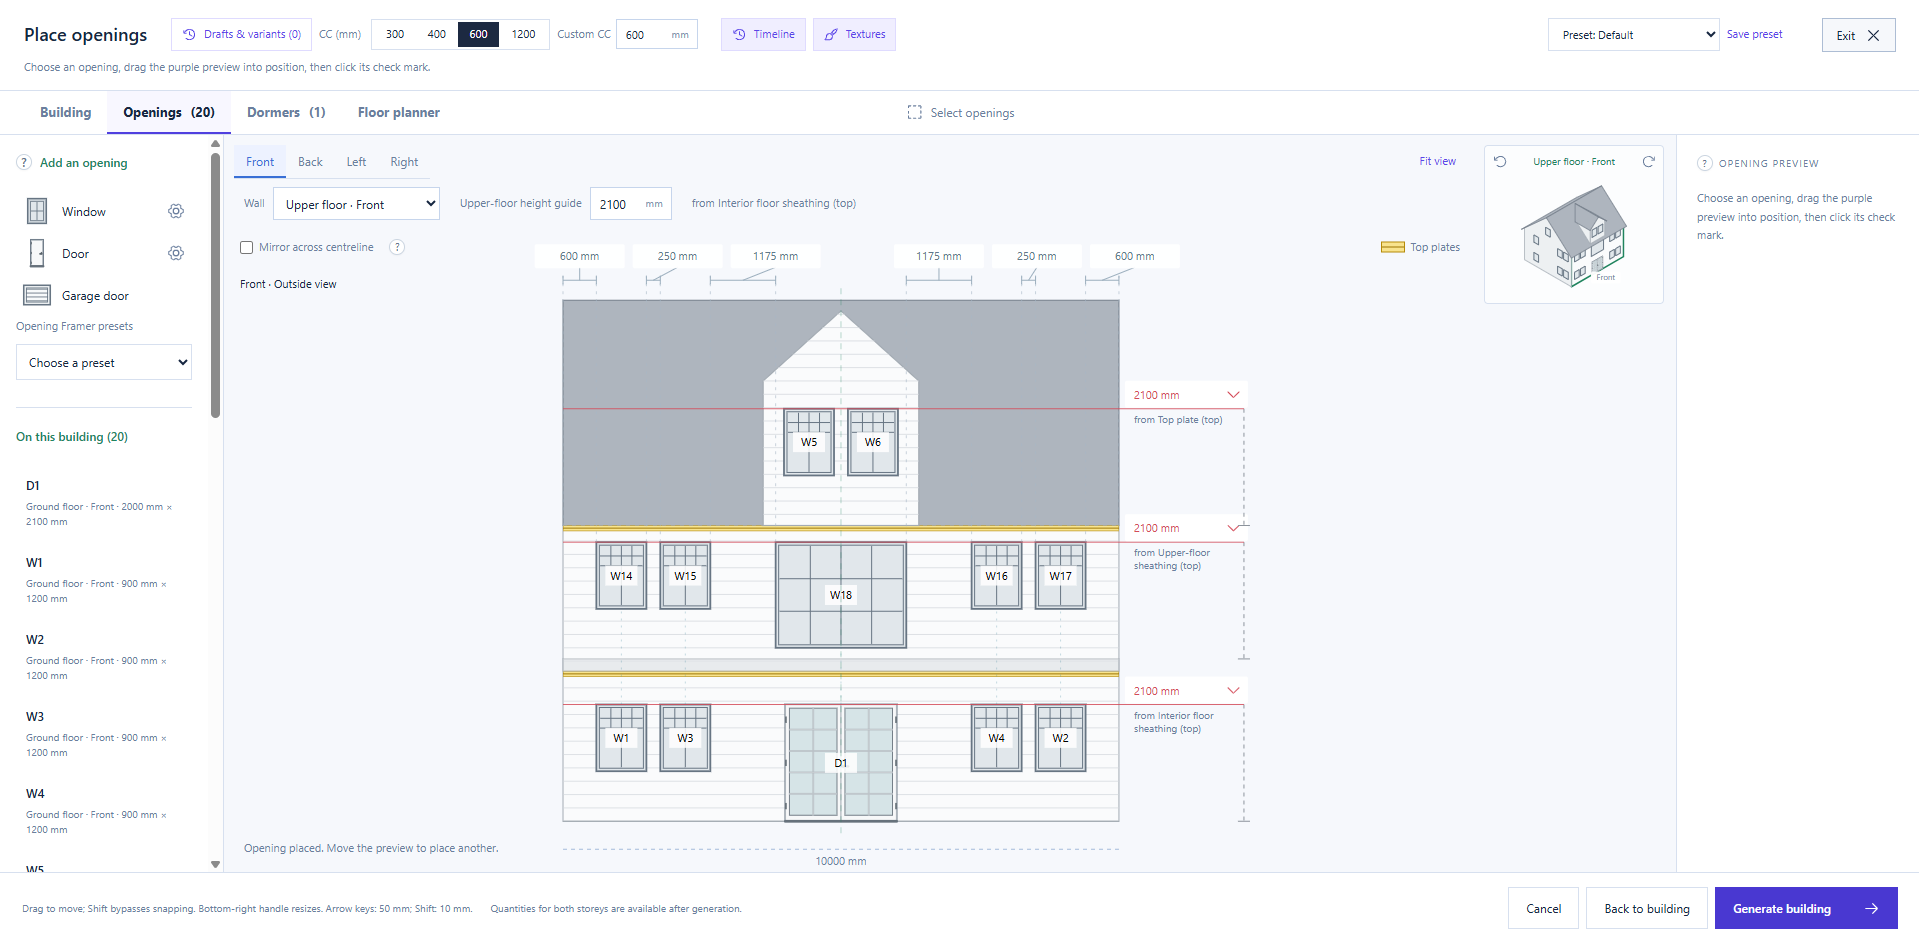Select window W2 on ground floor
This screenshot has height=941, width=1919.
click(x=1060, y=738)
